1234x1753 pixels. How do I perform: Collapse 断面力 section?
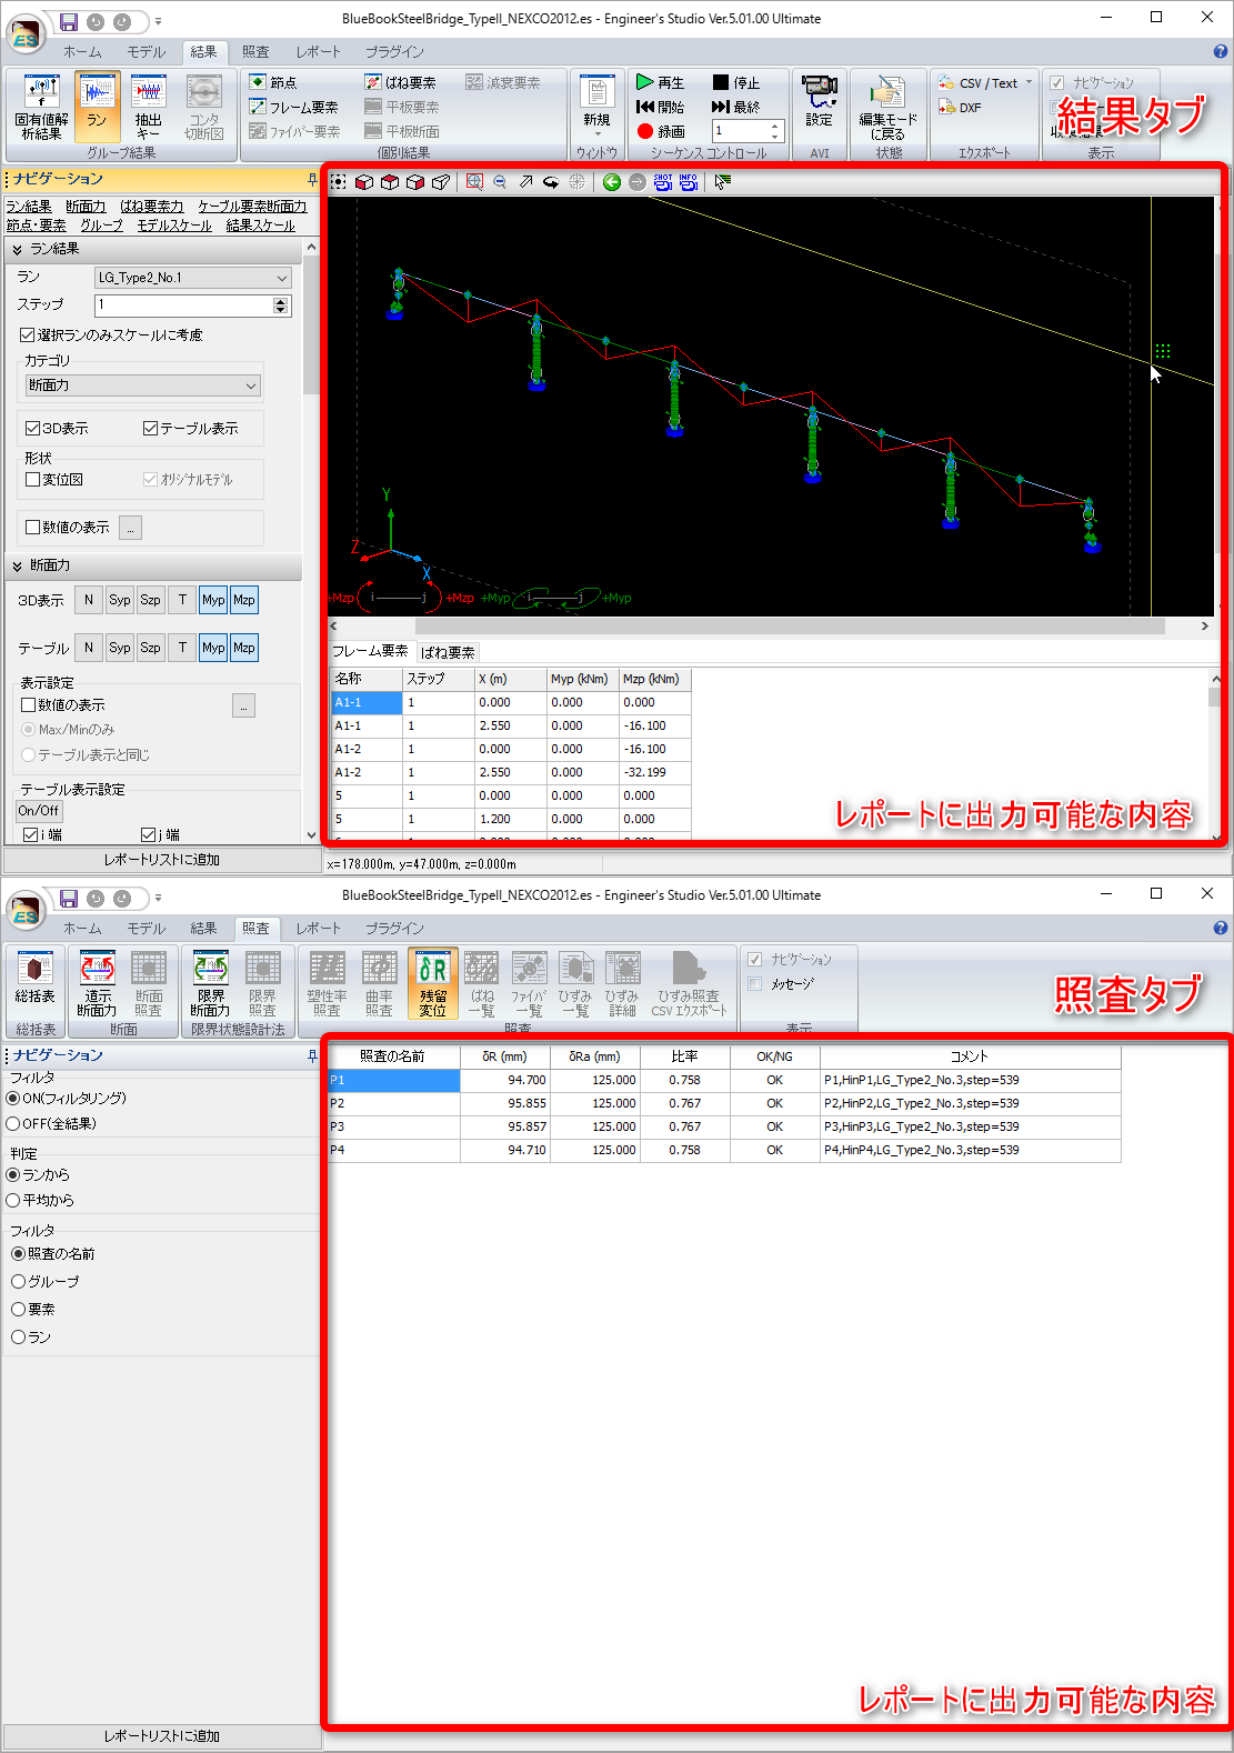[x=17, y=566]
